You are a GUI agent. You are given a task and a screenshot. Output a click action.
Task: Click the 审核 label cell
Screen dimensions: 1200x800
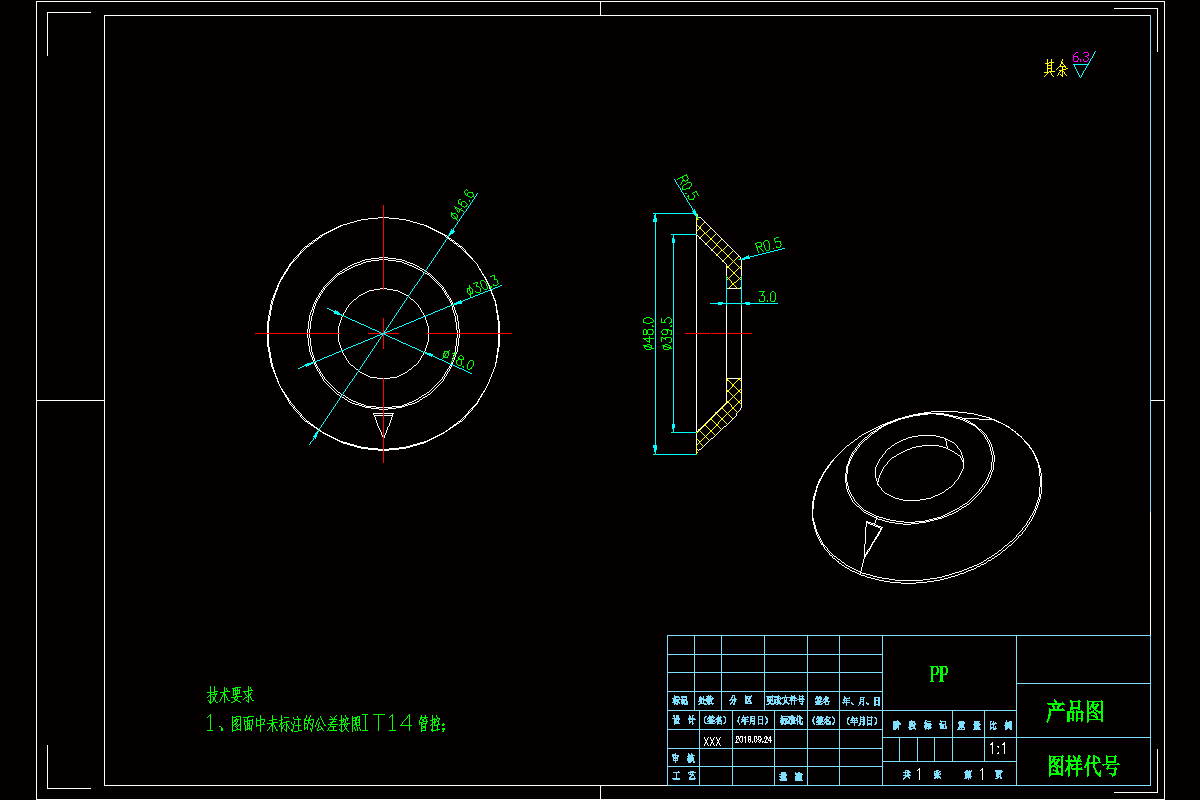683,757
